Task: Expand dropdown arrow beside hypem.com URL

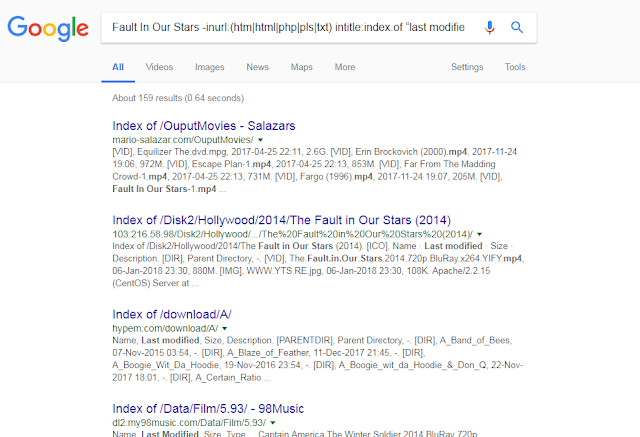Action: (x=226, y=328)
